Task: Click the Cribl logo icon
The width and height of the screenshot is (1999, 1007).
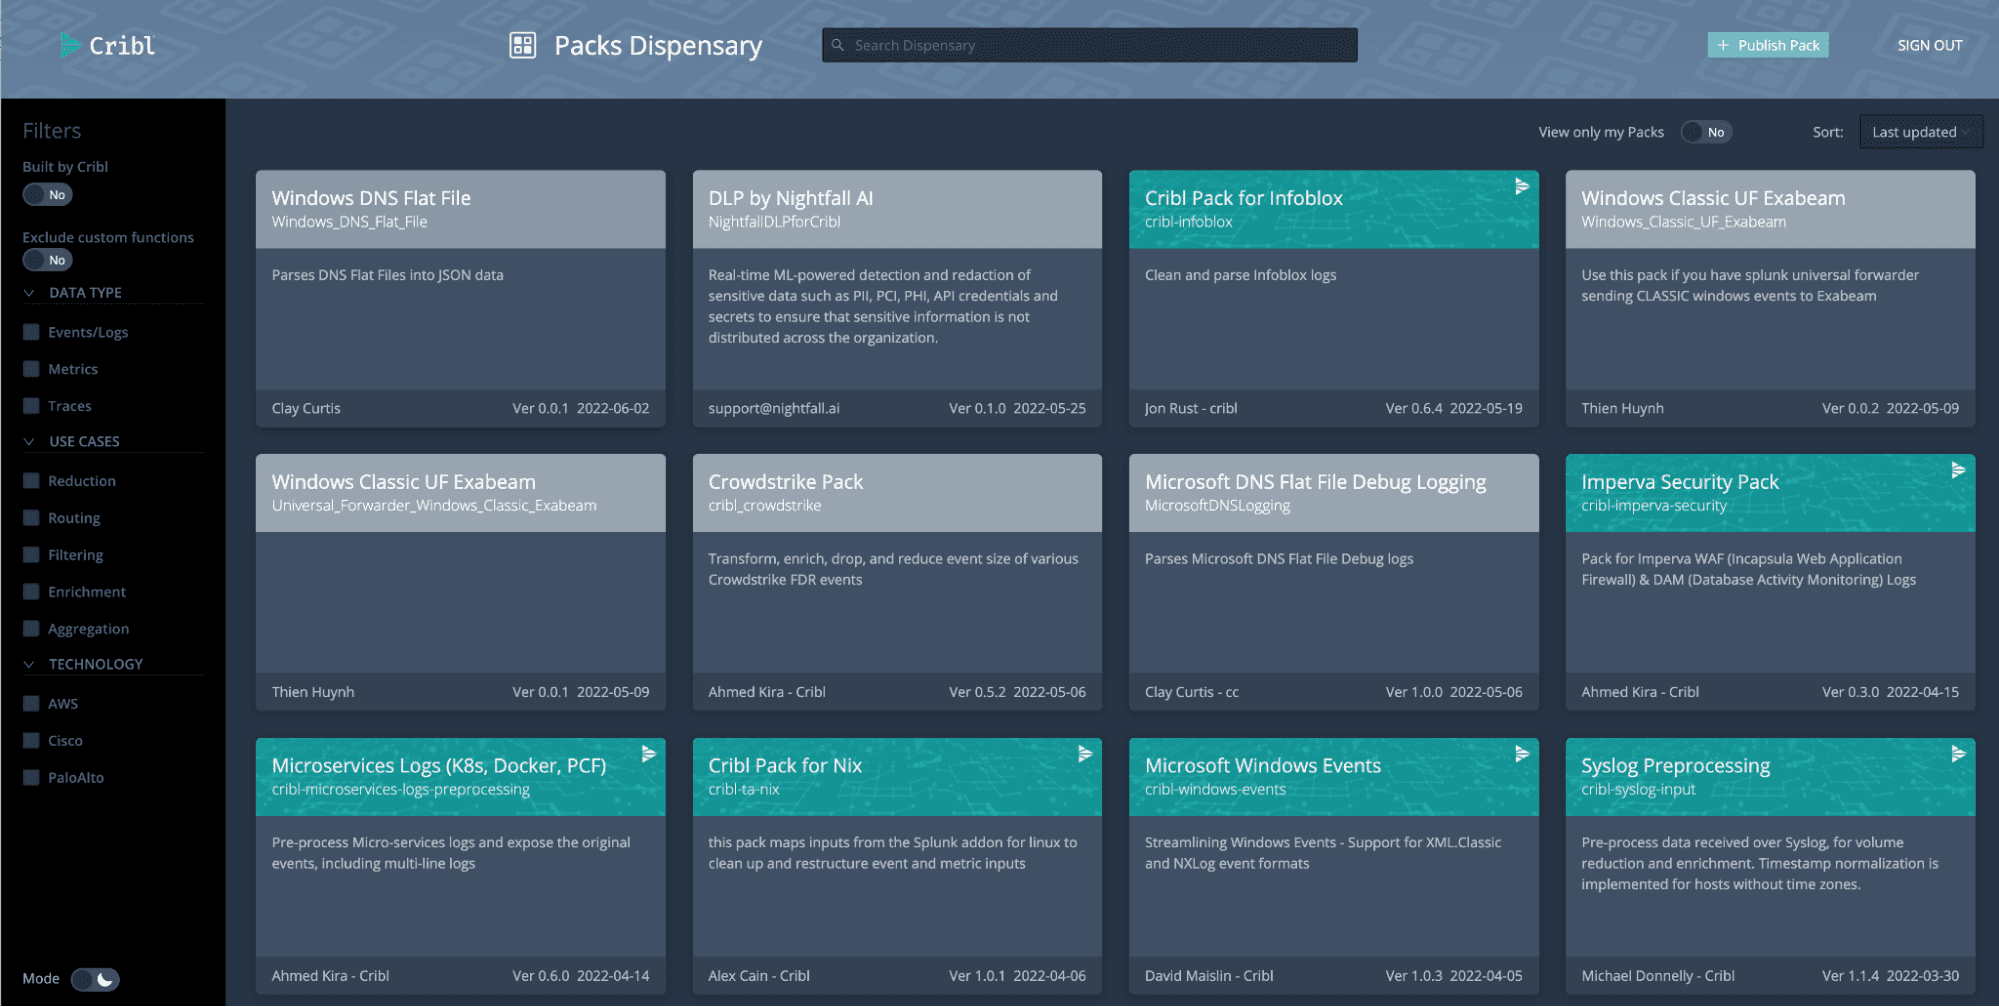Action: (70, 45)
